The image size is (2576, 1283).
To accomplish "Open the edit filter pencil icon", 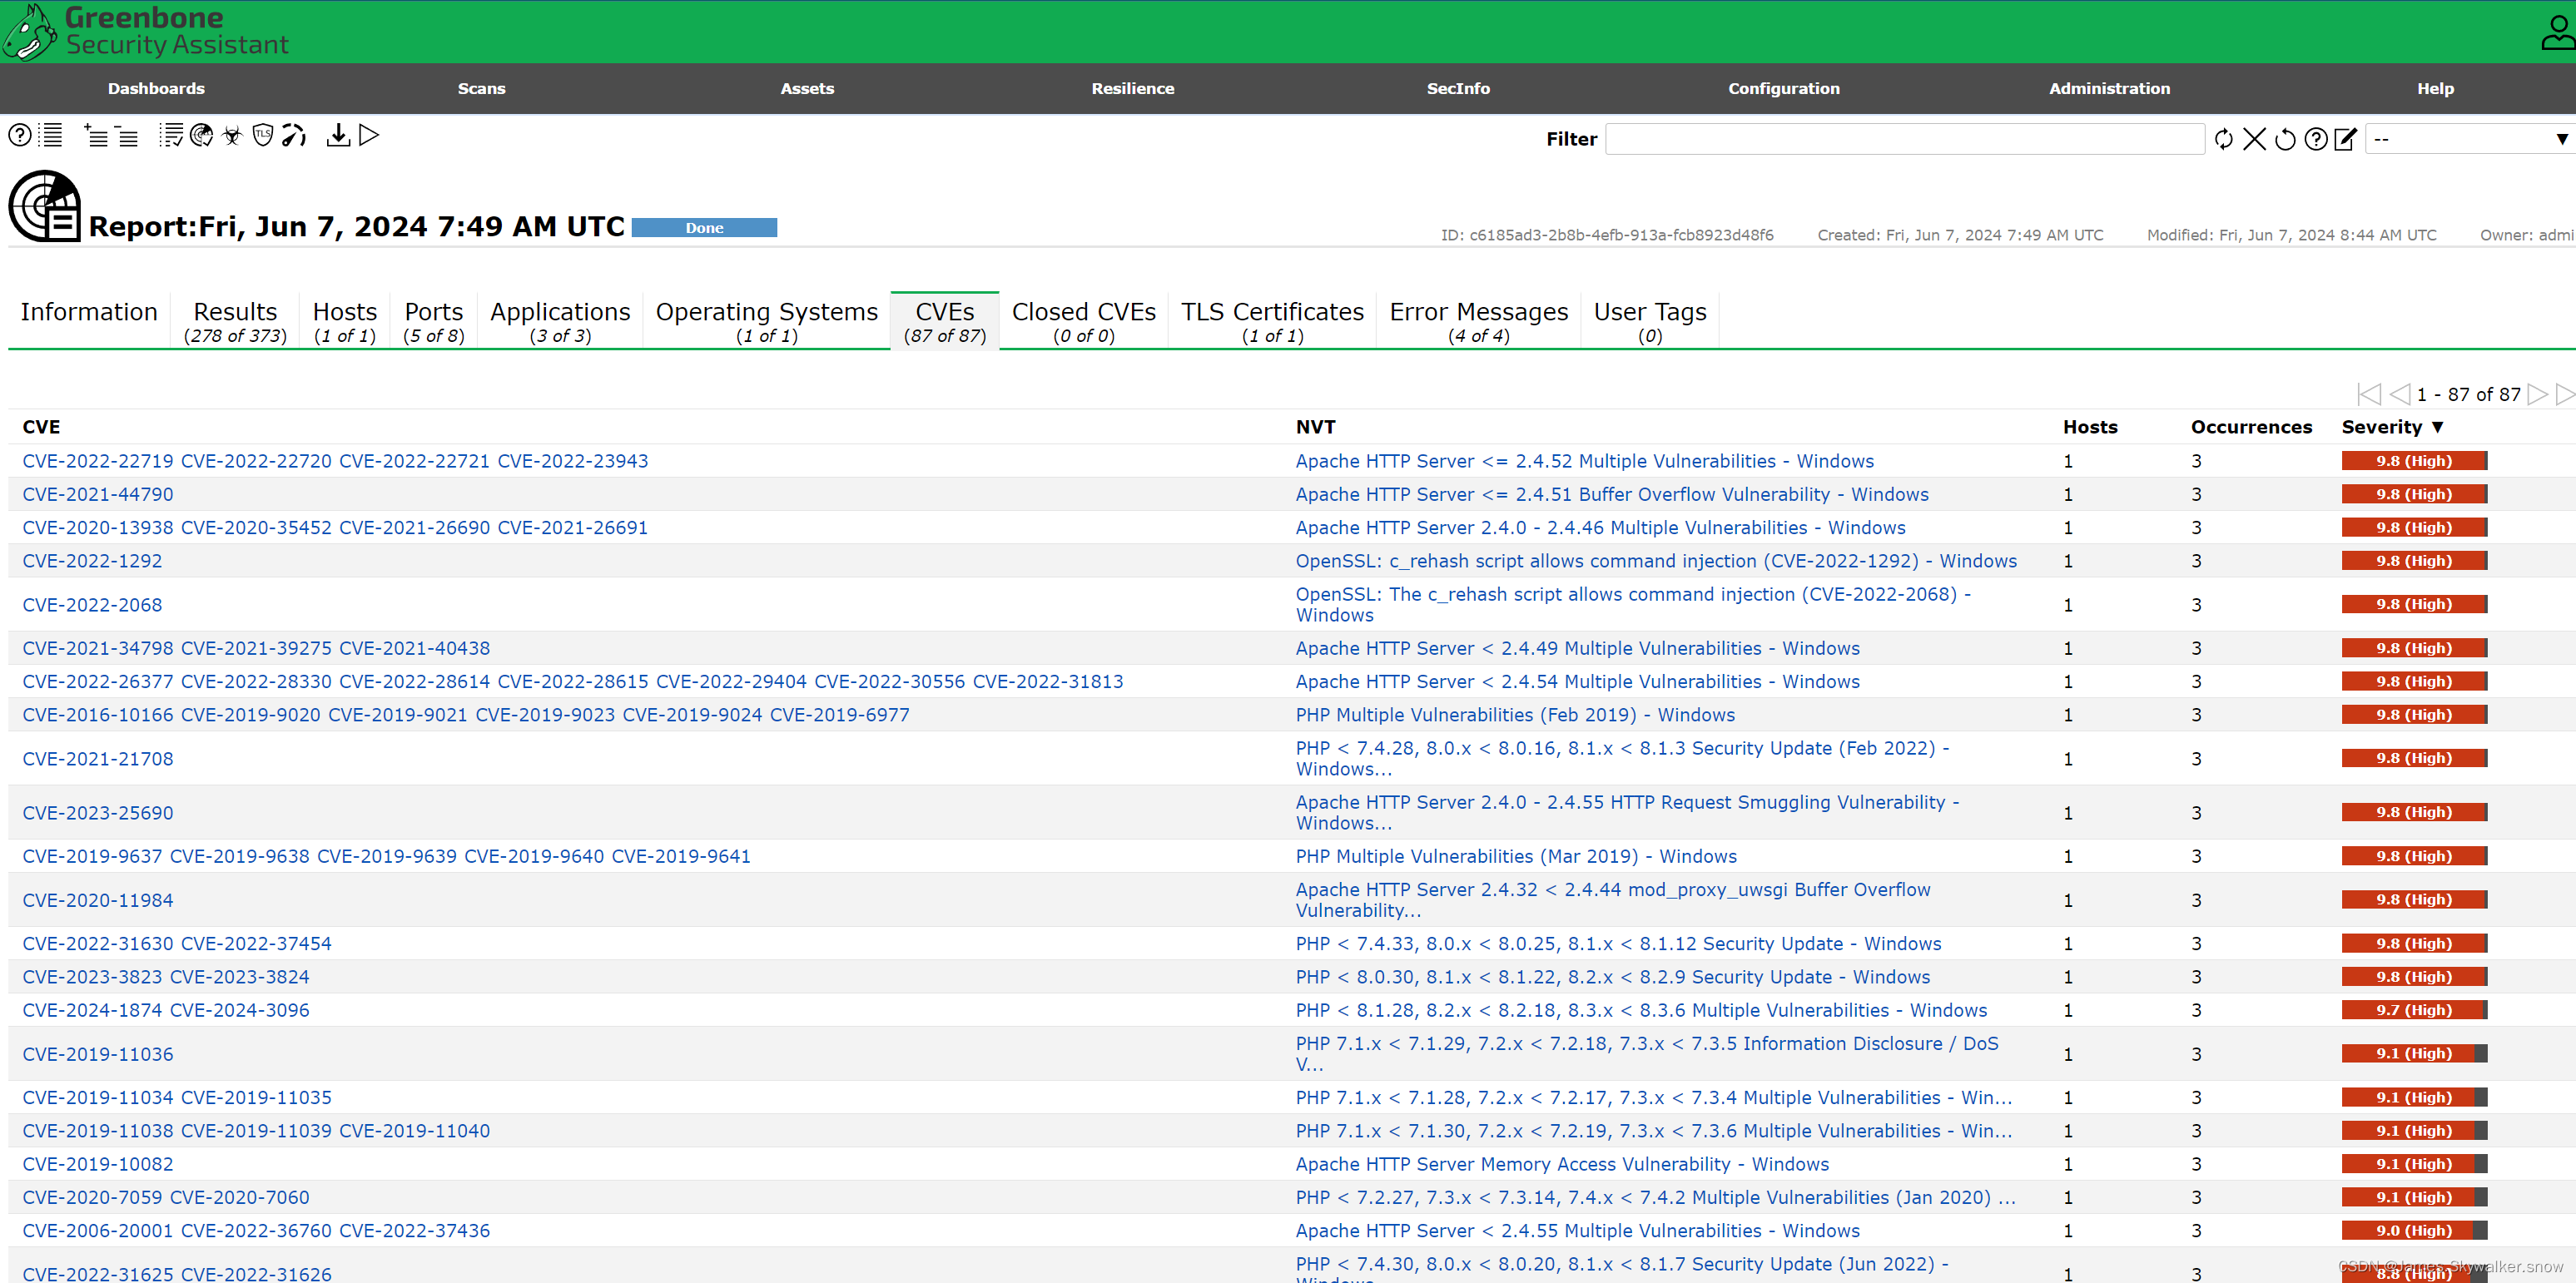I will point(2345,140).
